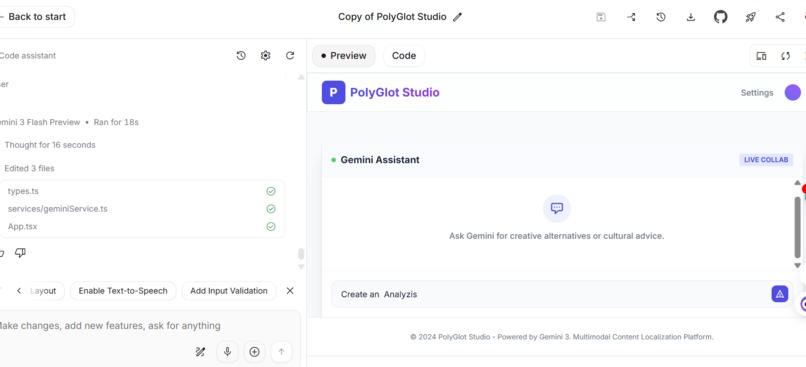806x367 pixels.
Task: Open types.ts file row
Action: [x=141, y=191]
